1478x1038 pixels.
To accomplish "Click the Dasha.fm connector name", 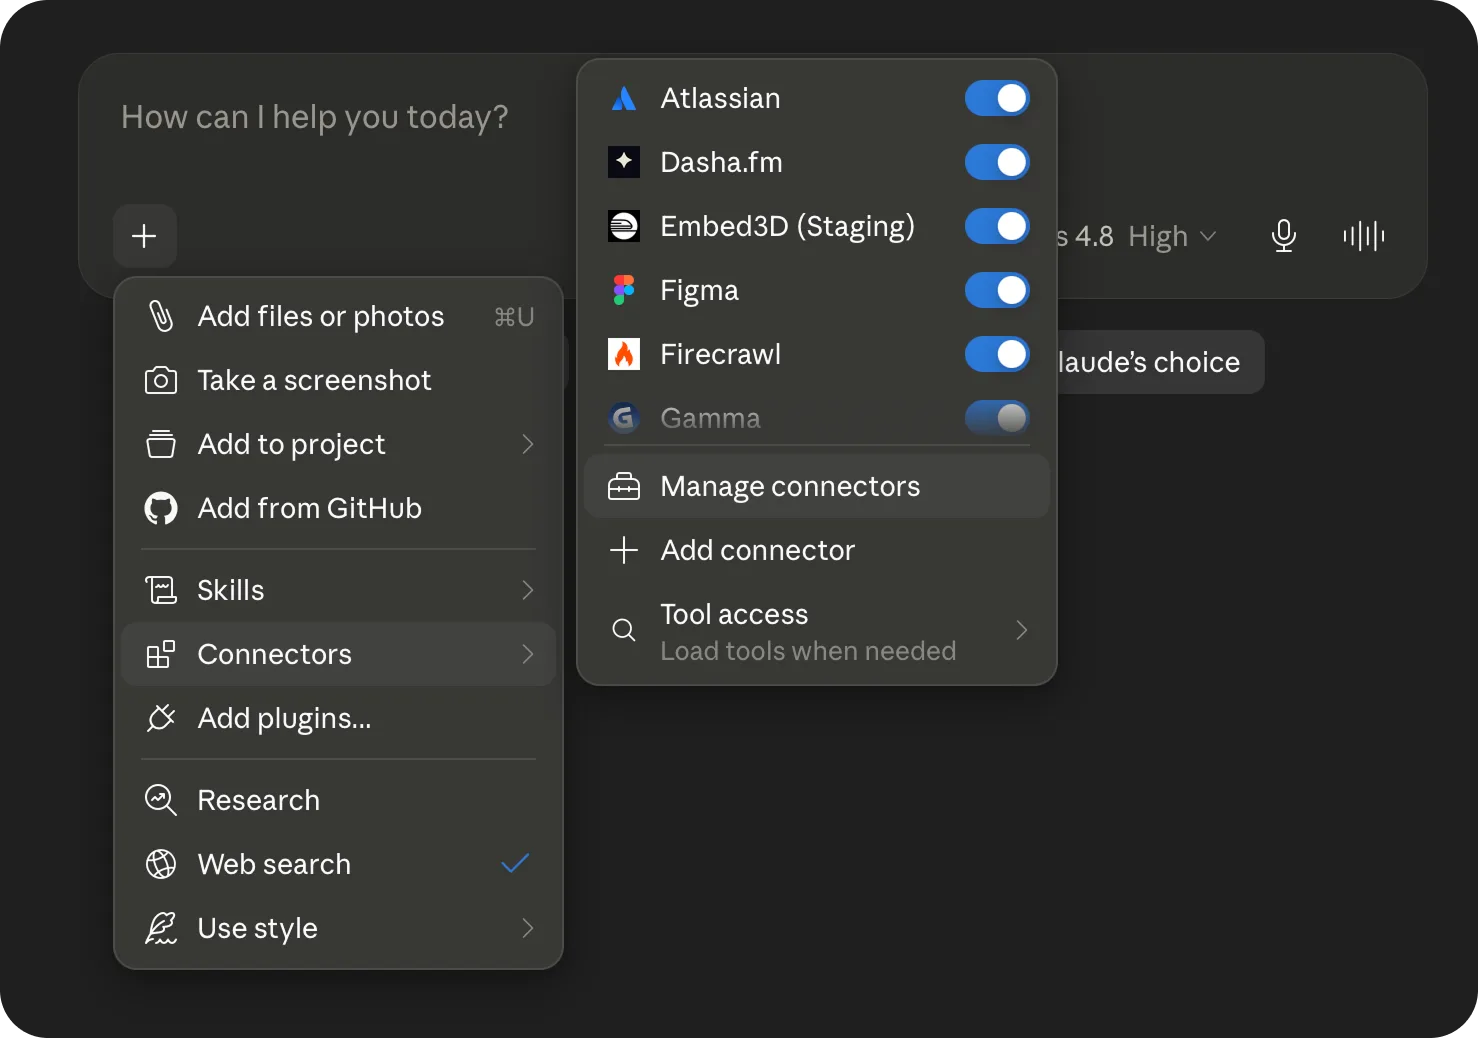I will coord(721,162).
